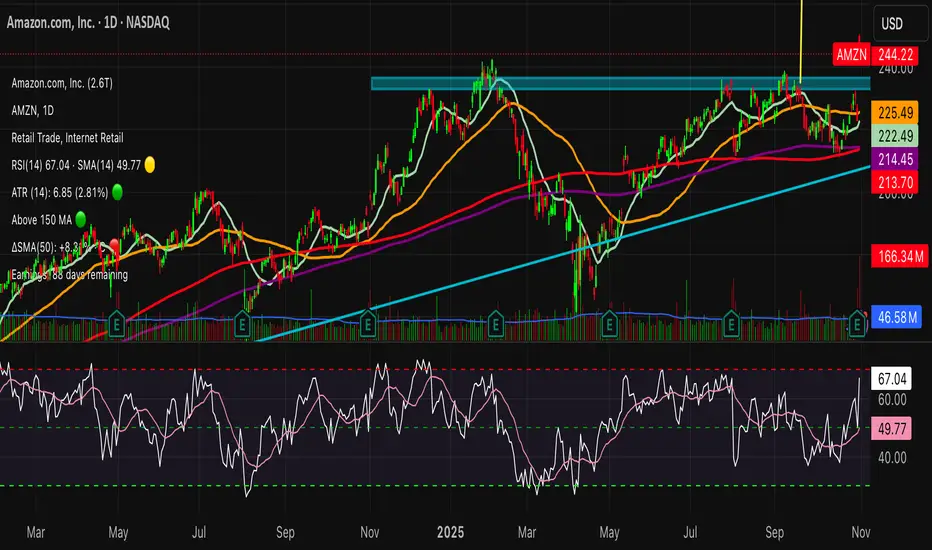Click the green status dot beside ATR (14)

point(117,192)
